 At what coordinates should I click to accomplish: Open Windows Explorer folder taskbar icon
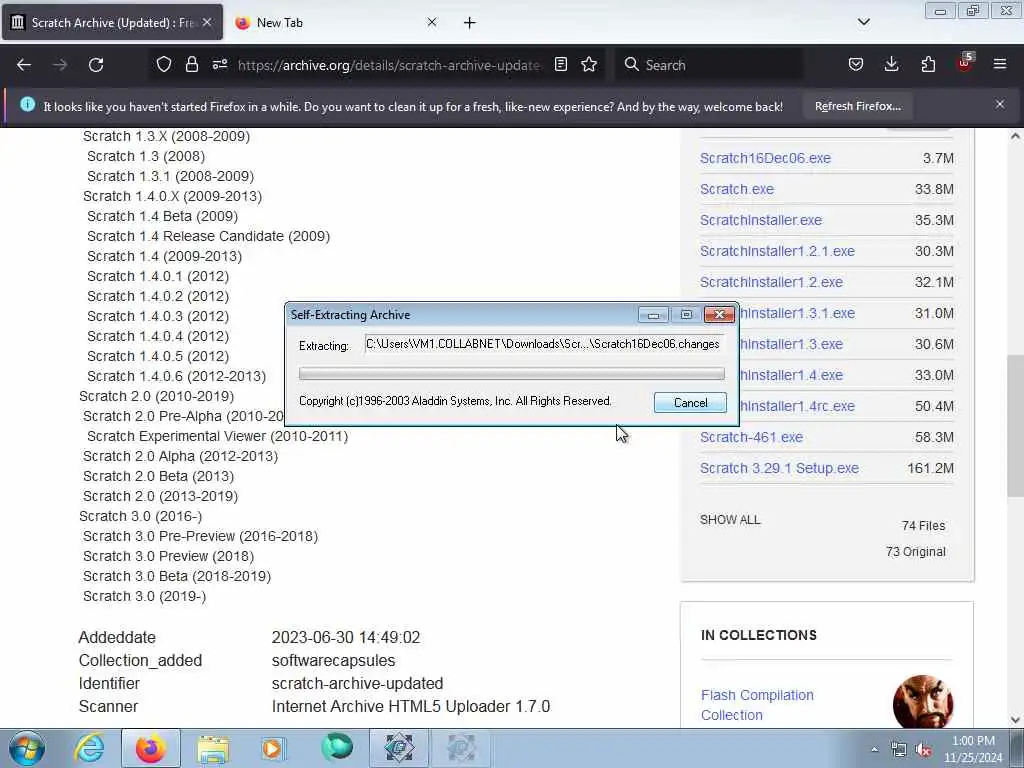click(213, 748)
